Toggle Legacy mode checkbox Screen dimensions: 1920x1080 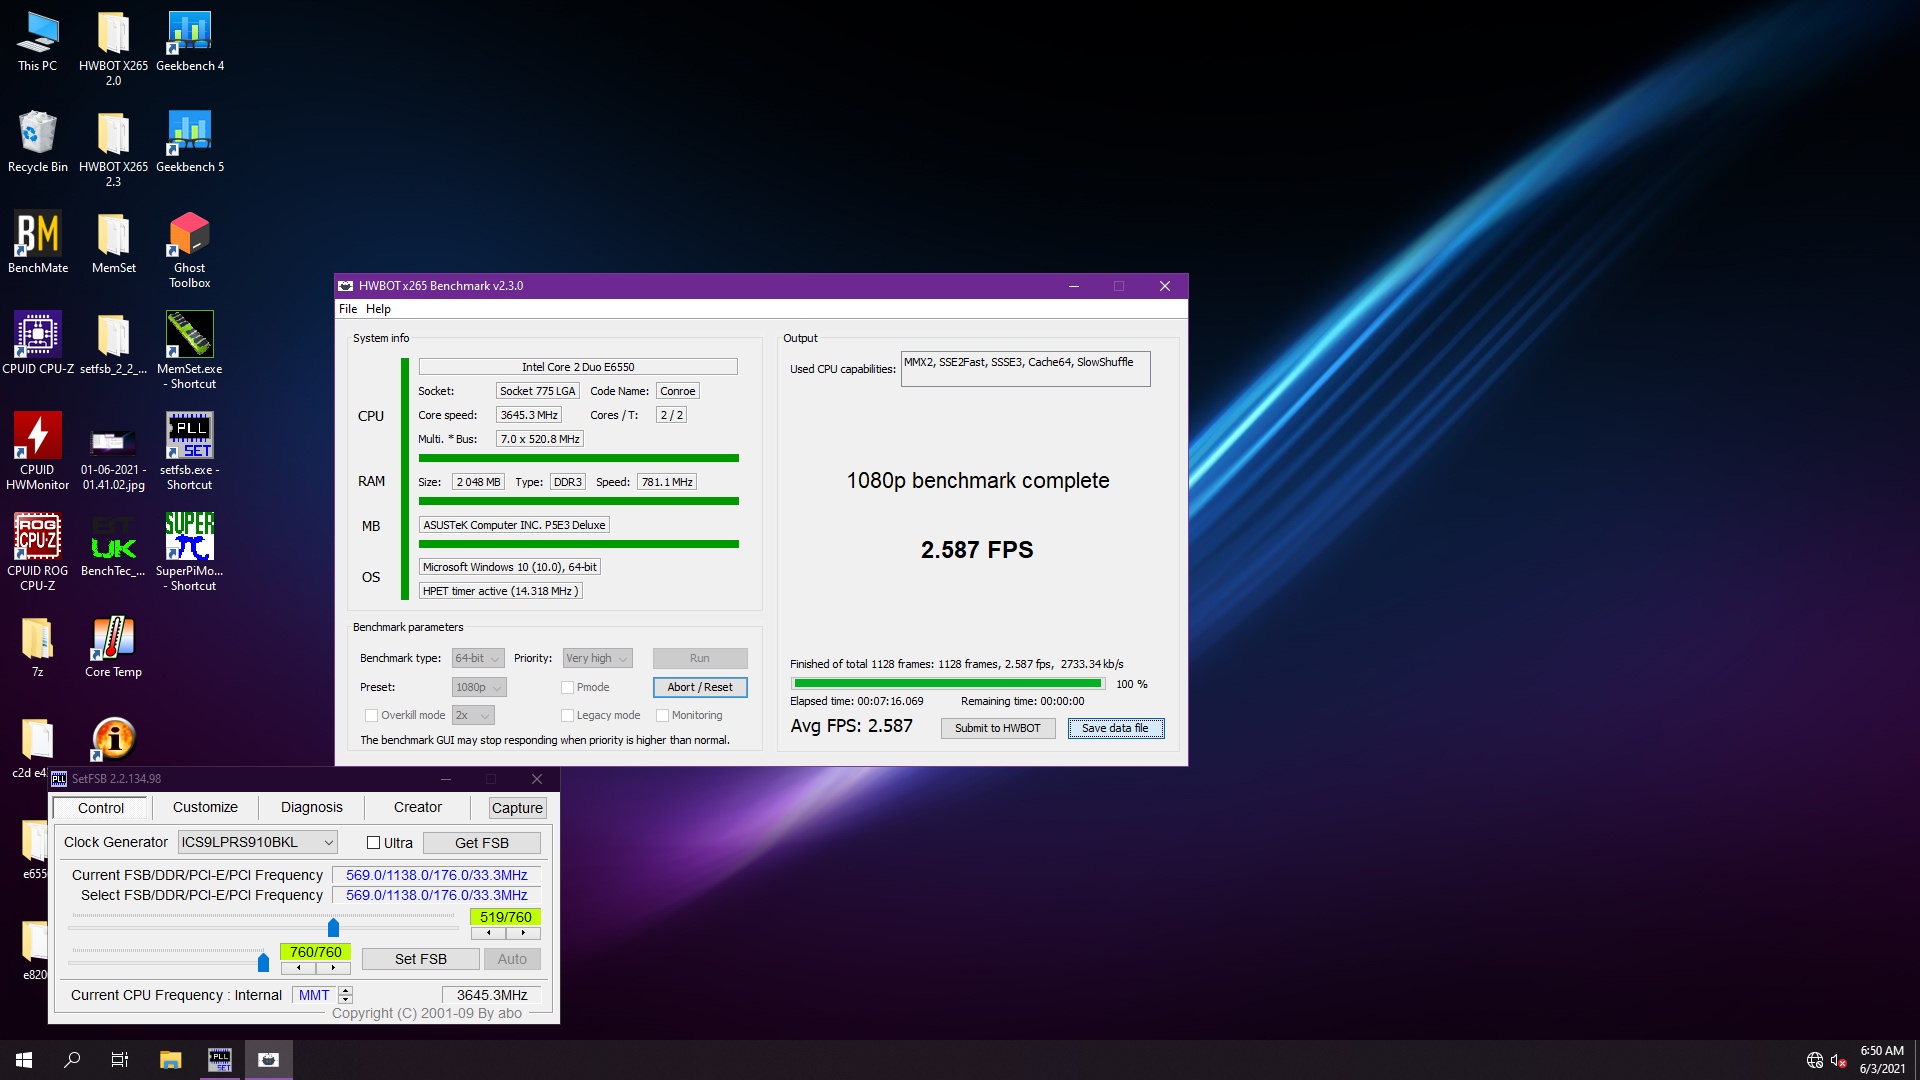567,715
